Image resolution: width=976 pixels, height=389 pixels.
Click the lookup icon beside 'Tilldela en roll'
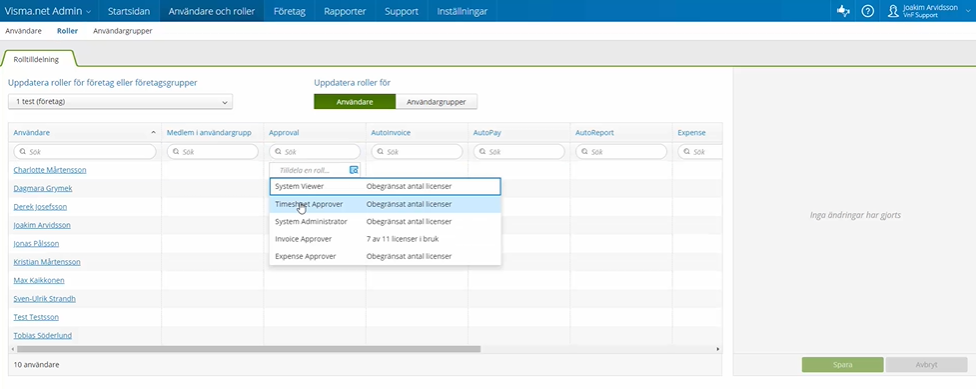354,170
